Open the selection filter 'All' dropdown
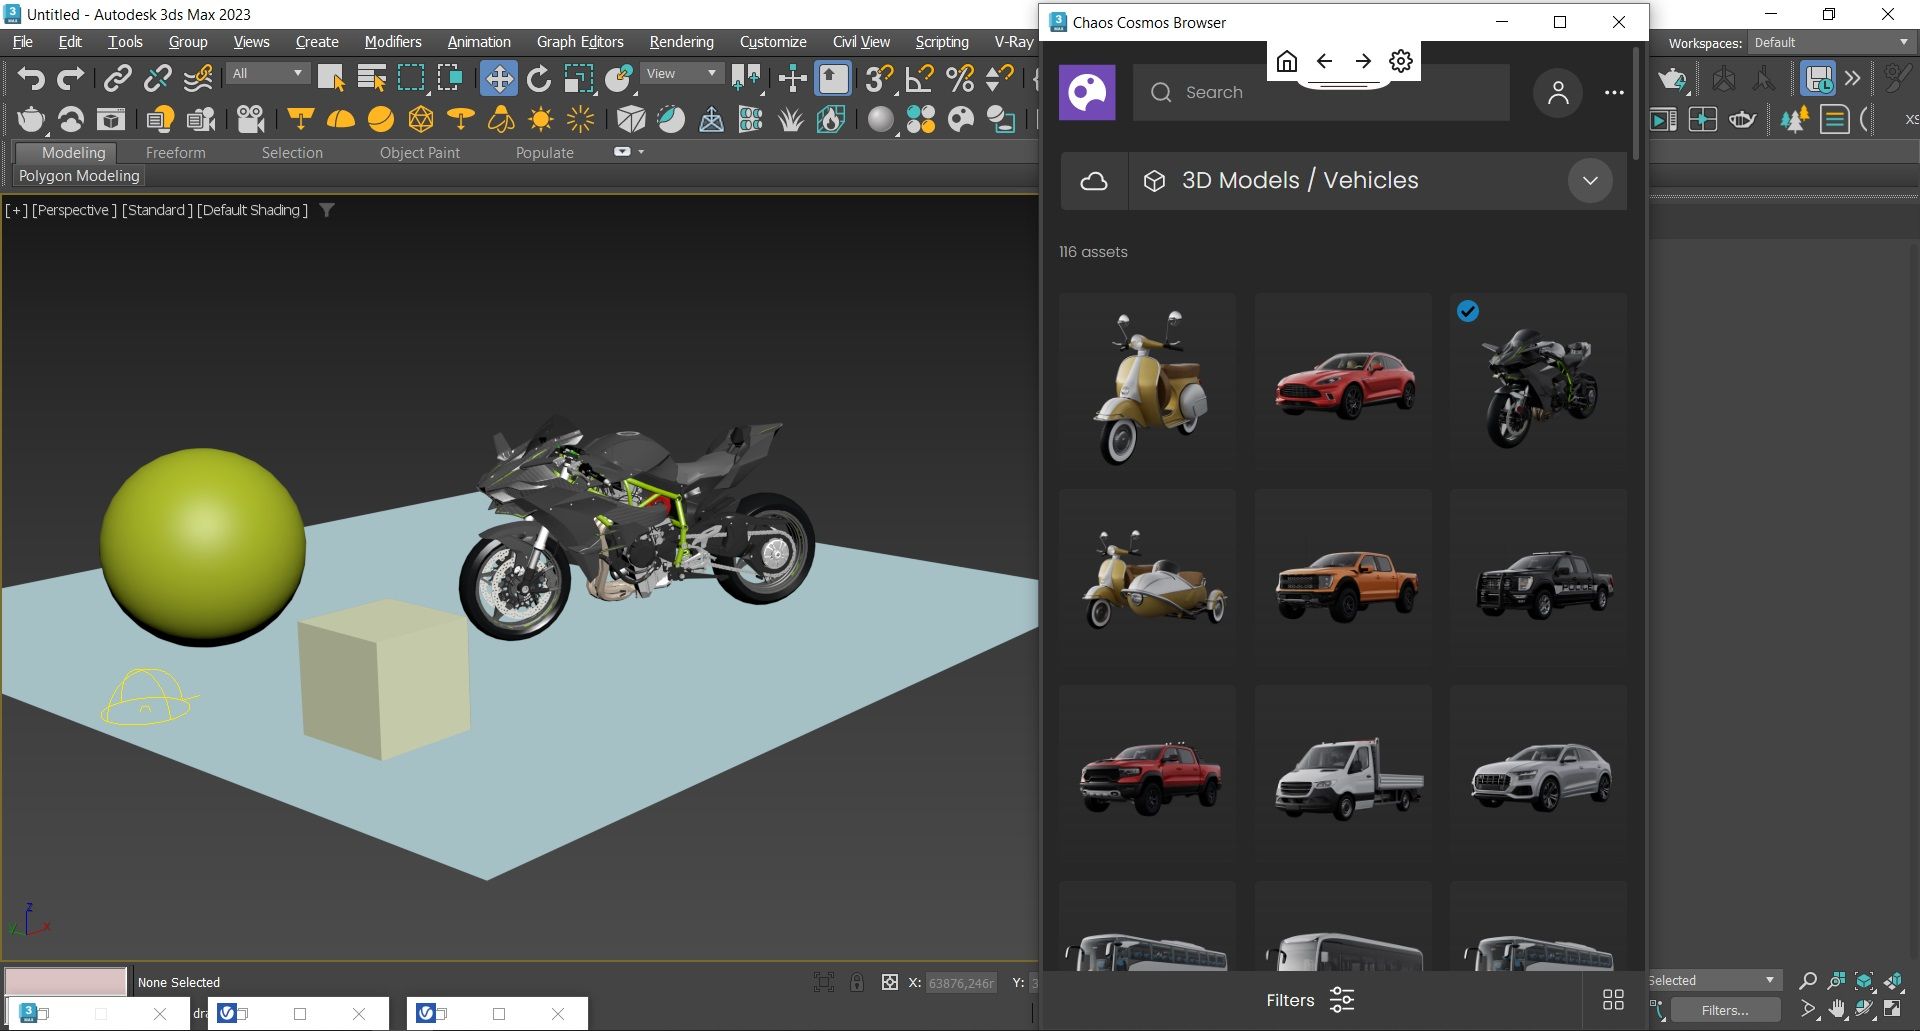The height and width of the screenshot is (1031, 1920). click(267, 74)
